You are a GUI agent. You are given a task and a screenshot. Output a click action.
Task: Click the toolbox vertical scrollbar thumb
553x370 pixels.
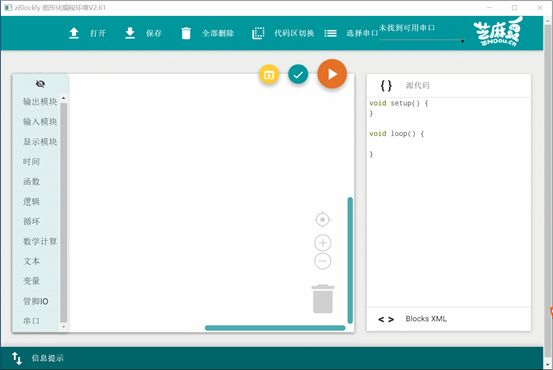click(x=63, y=213)
